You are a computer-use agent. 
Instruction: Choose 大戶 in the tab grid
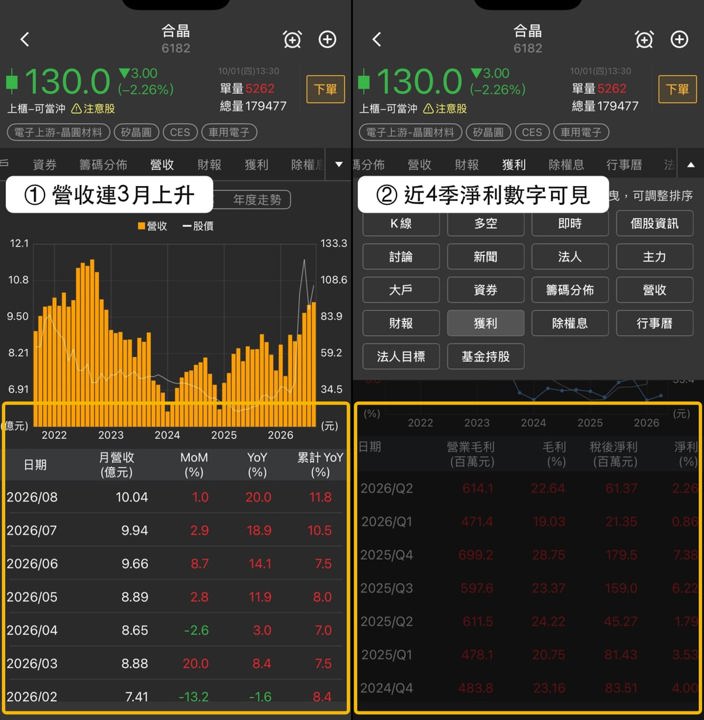[401, 290]
